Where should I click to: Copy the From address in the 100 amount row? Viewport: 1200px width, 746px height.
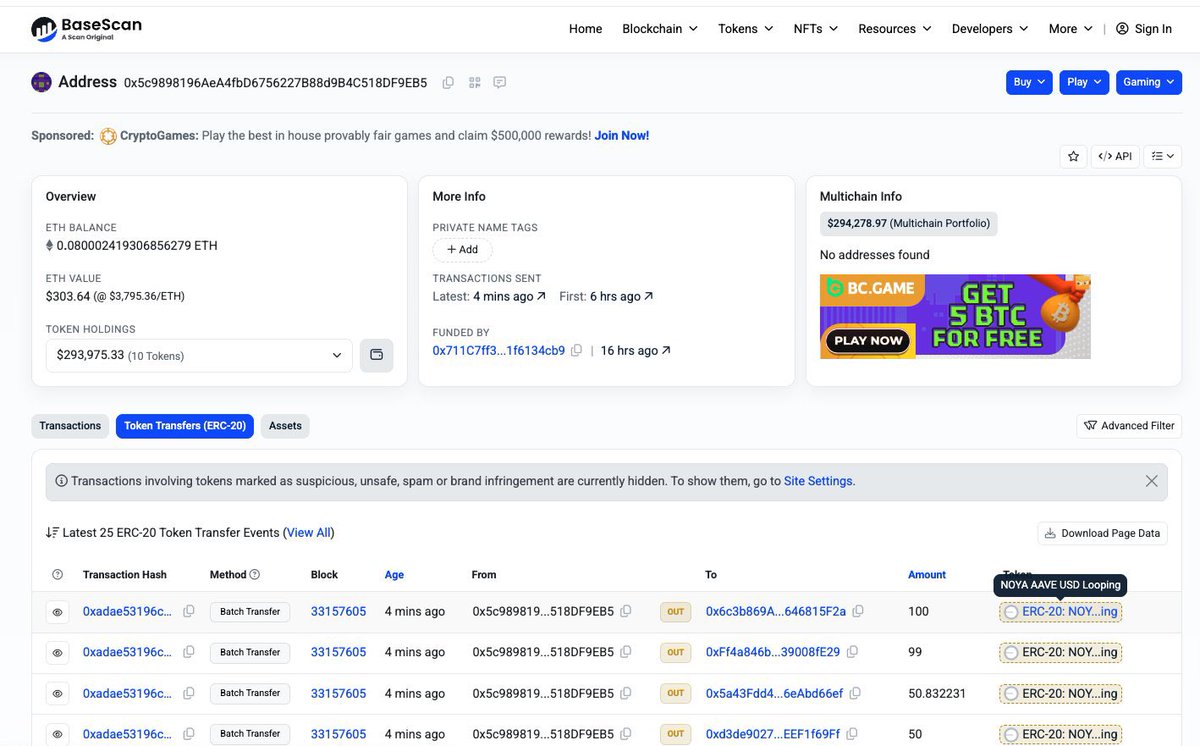(626, 611)
